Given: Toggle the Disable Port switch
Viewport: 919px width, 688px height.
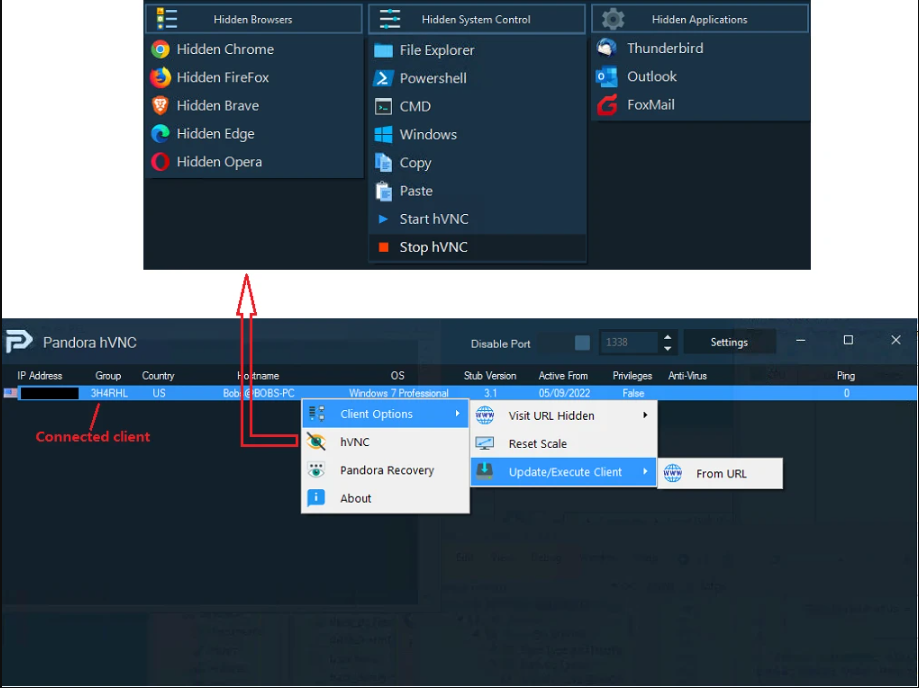Looking at the screenshot, I should (581, 342).
